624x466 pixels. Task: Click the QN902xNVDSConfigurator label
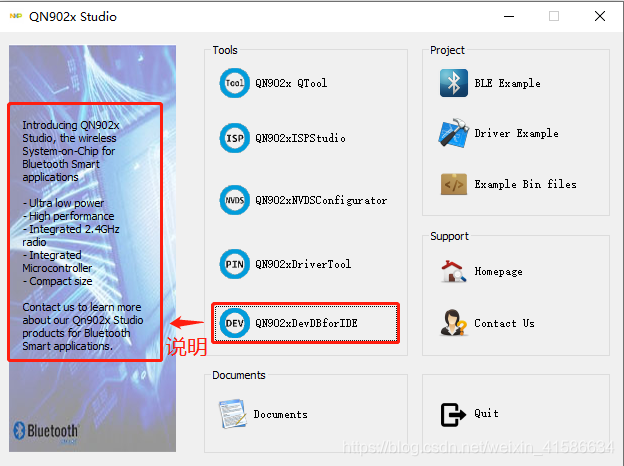click(x=321, y=200)
